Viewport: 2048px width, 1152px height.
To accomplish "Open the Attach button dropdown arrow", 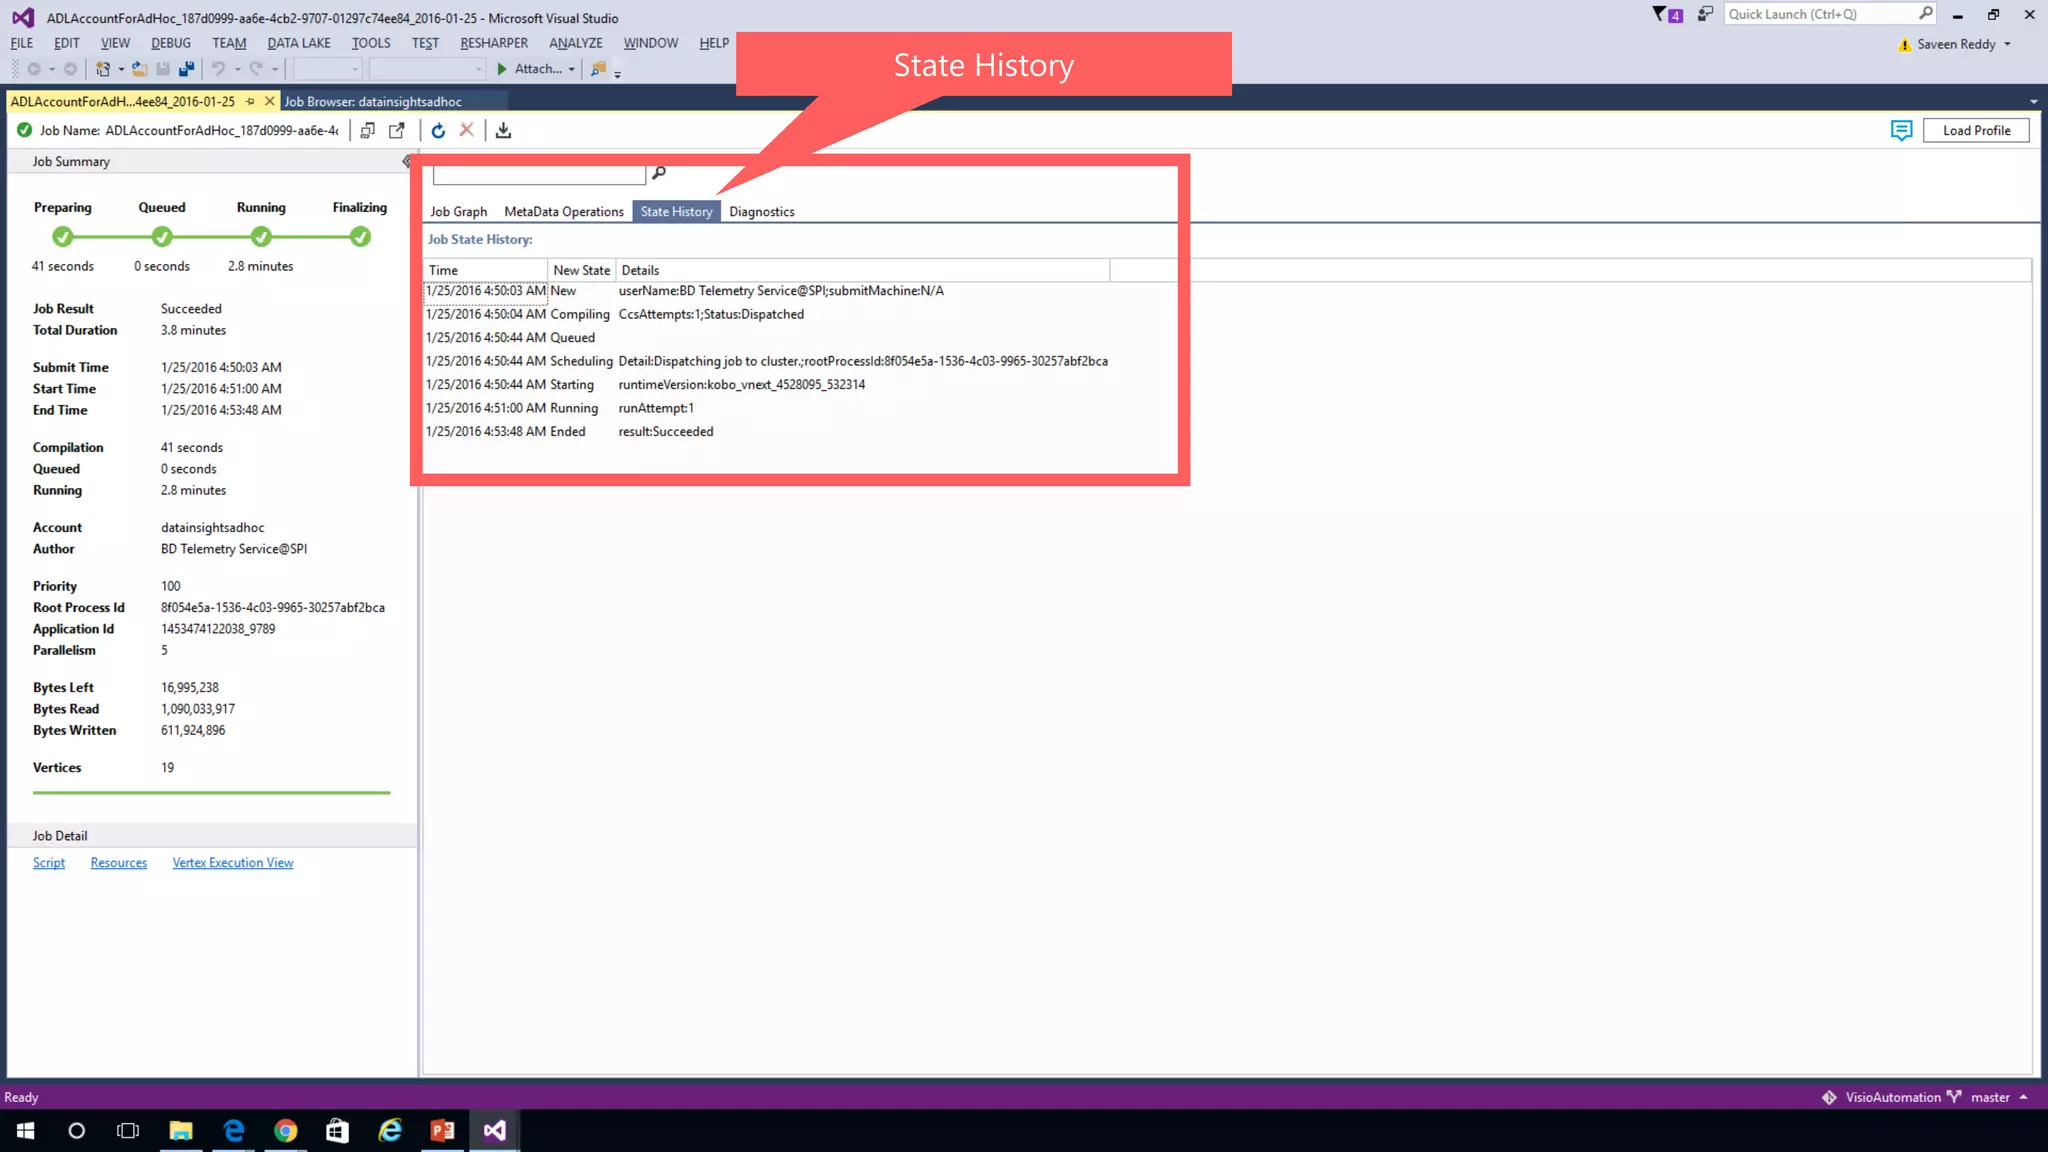I will pyautogui.click(x=572, y=70).
